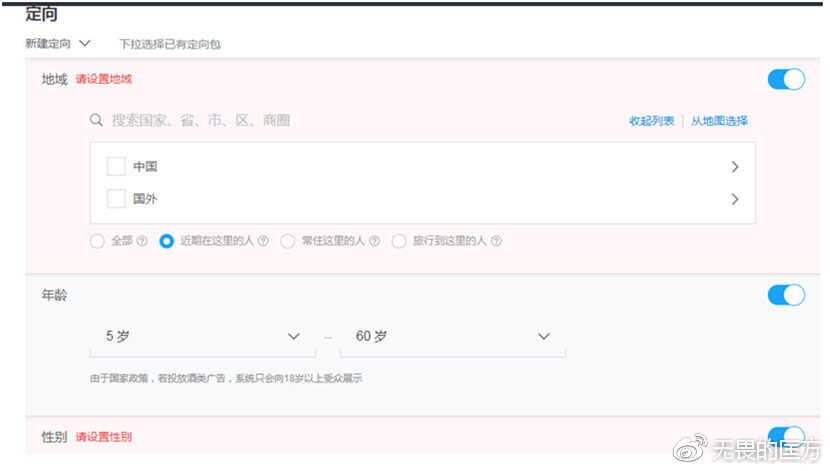Click the 定向 heading
This screenshot has width=830, height=471.
coord(41,14)
